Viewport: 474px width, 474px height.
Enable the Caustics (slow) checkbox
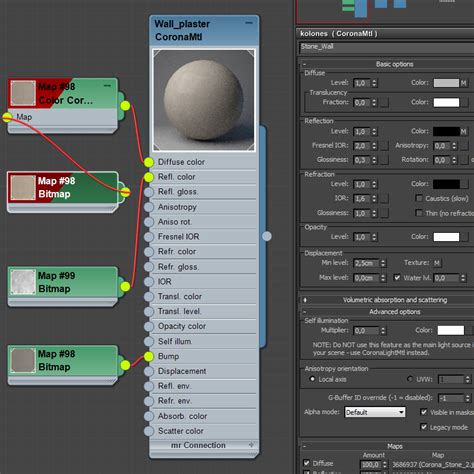(419, 198)
